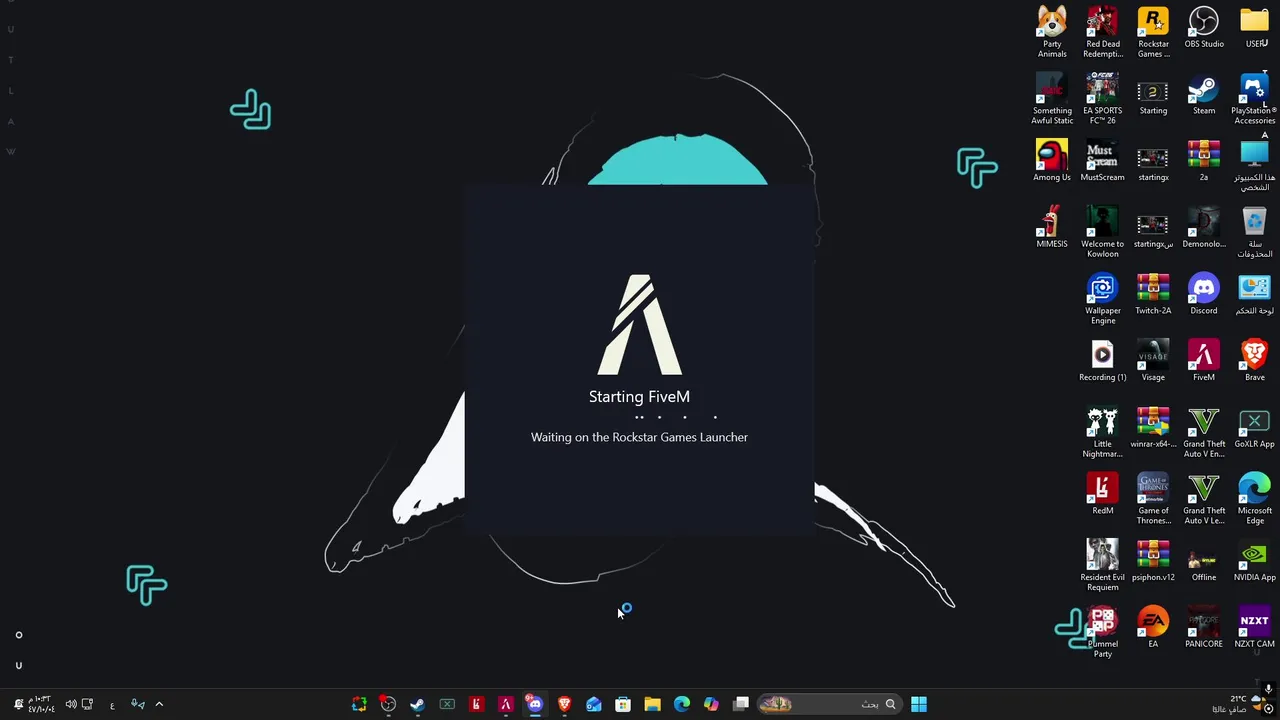Select the 2a WinRAR archive icon
Image resolution: width=1280 pixels, height=720 pixels.
pos(1204,161)
